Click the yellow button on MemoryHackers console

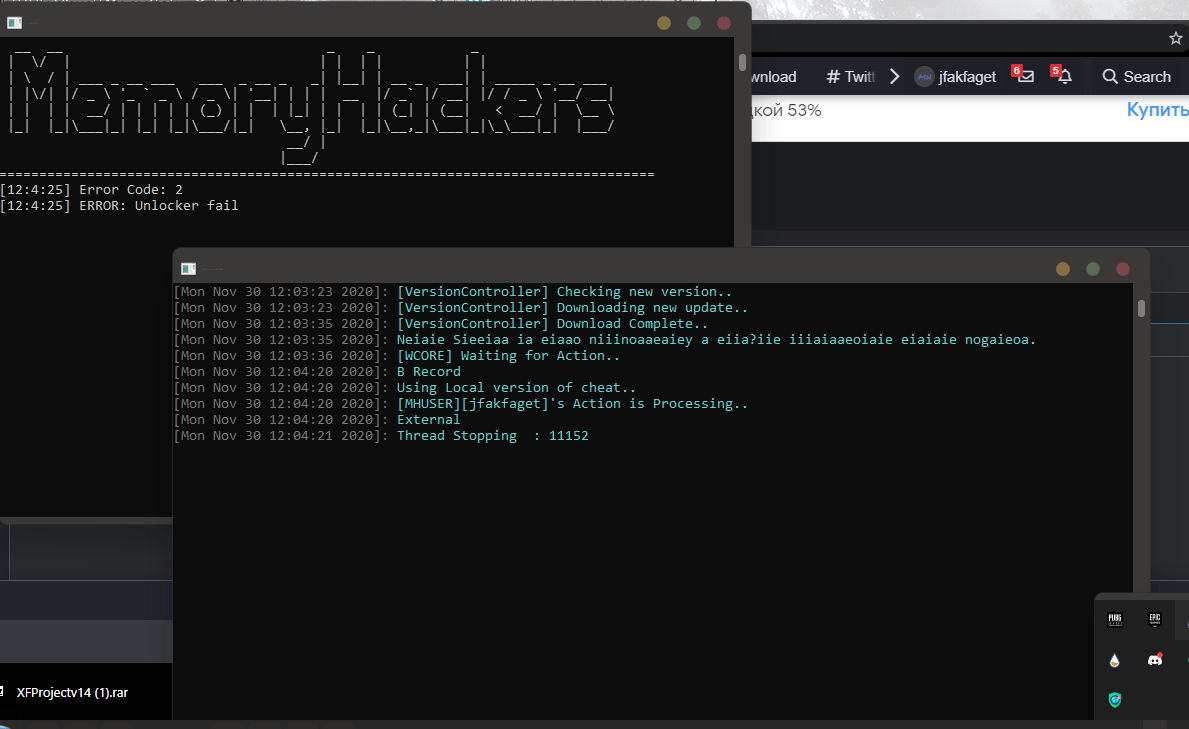pyautogui.click(x=664, y=23)
